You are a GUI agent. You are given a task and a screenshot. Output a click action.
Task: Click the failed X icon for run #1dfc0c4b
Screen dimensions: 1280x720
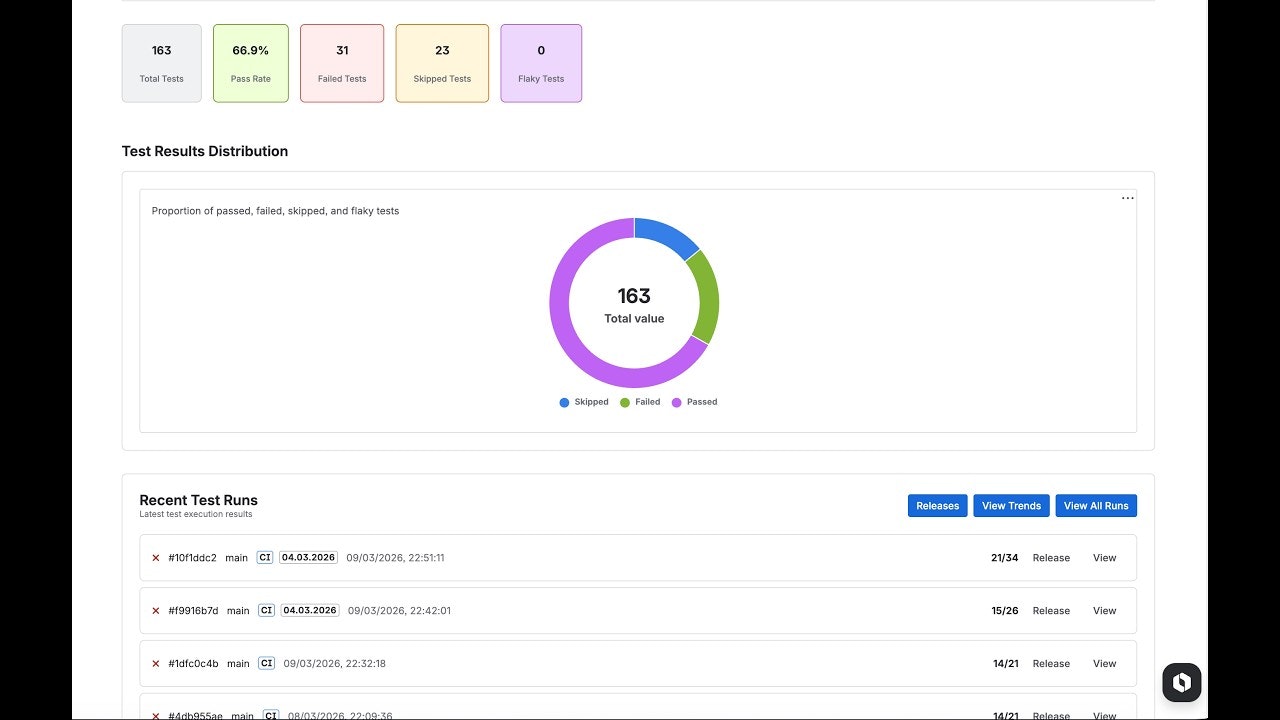point(155,664)
